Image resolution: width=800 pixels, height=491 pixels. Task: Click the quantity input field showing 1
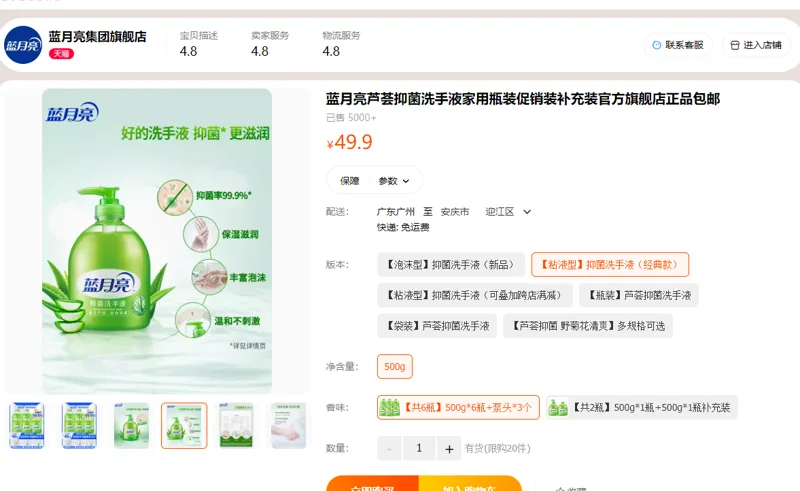click(x=419, y=449)
